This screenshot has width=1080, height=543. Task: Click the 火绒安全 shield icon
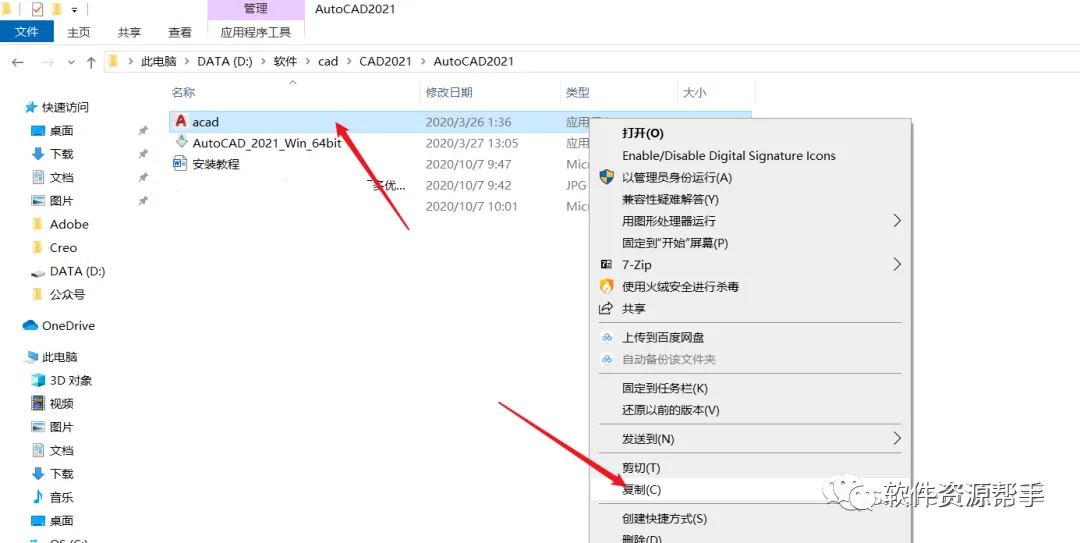[x=606, y=286]
